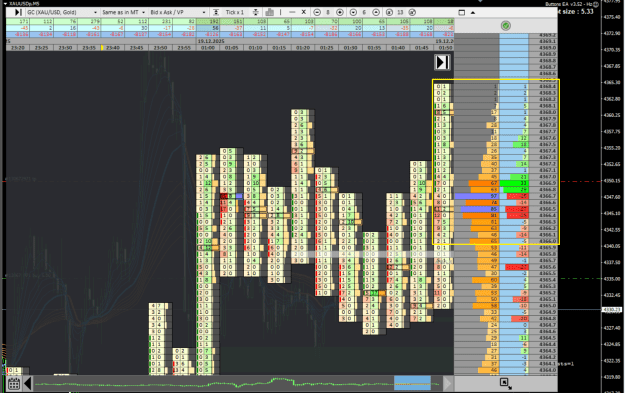This screenshot has width=625, height=393.
Task: Click the purple profile bar labeled 85
Action: 480,209
